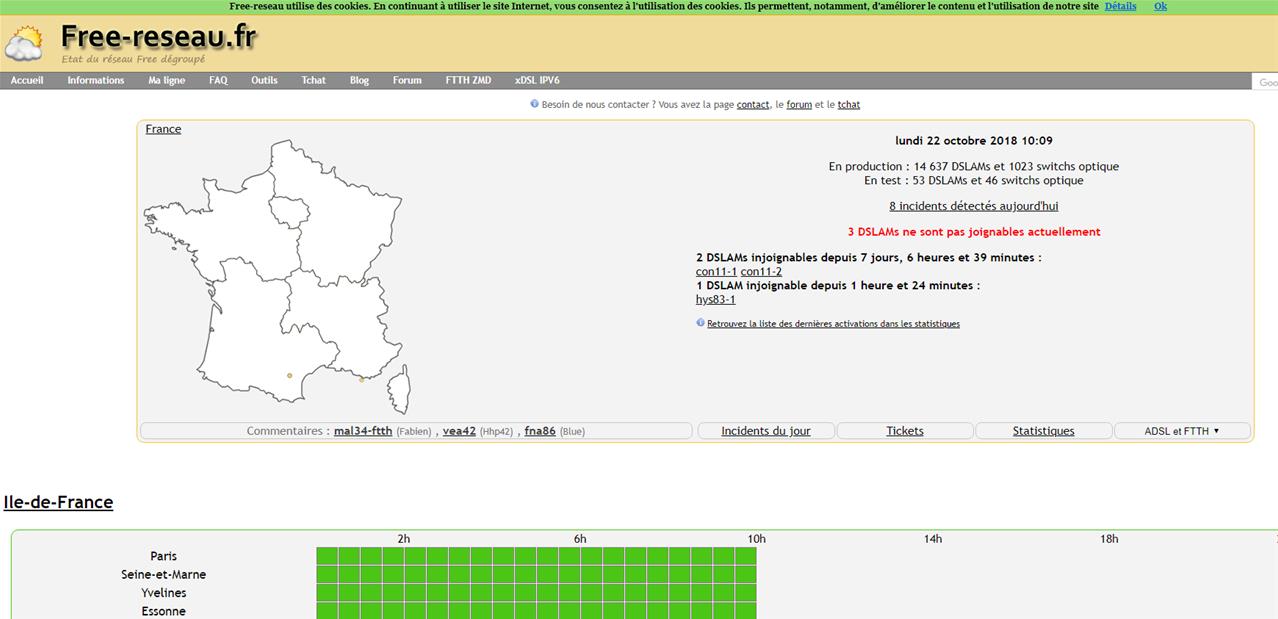Click the Free-reseau.fr site title
Image resolution: width=1278 pixels, height=619 pixels.
tap(158, 38)
